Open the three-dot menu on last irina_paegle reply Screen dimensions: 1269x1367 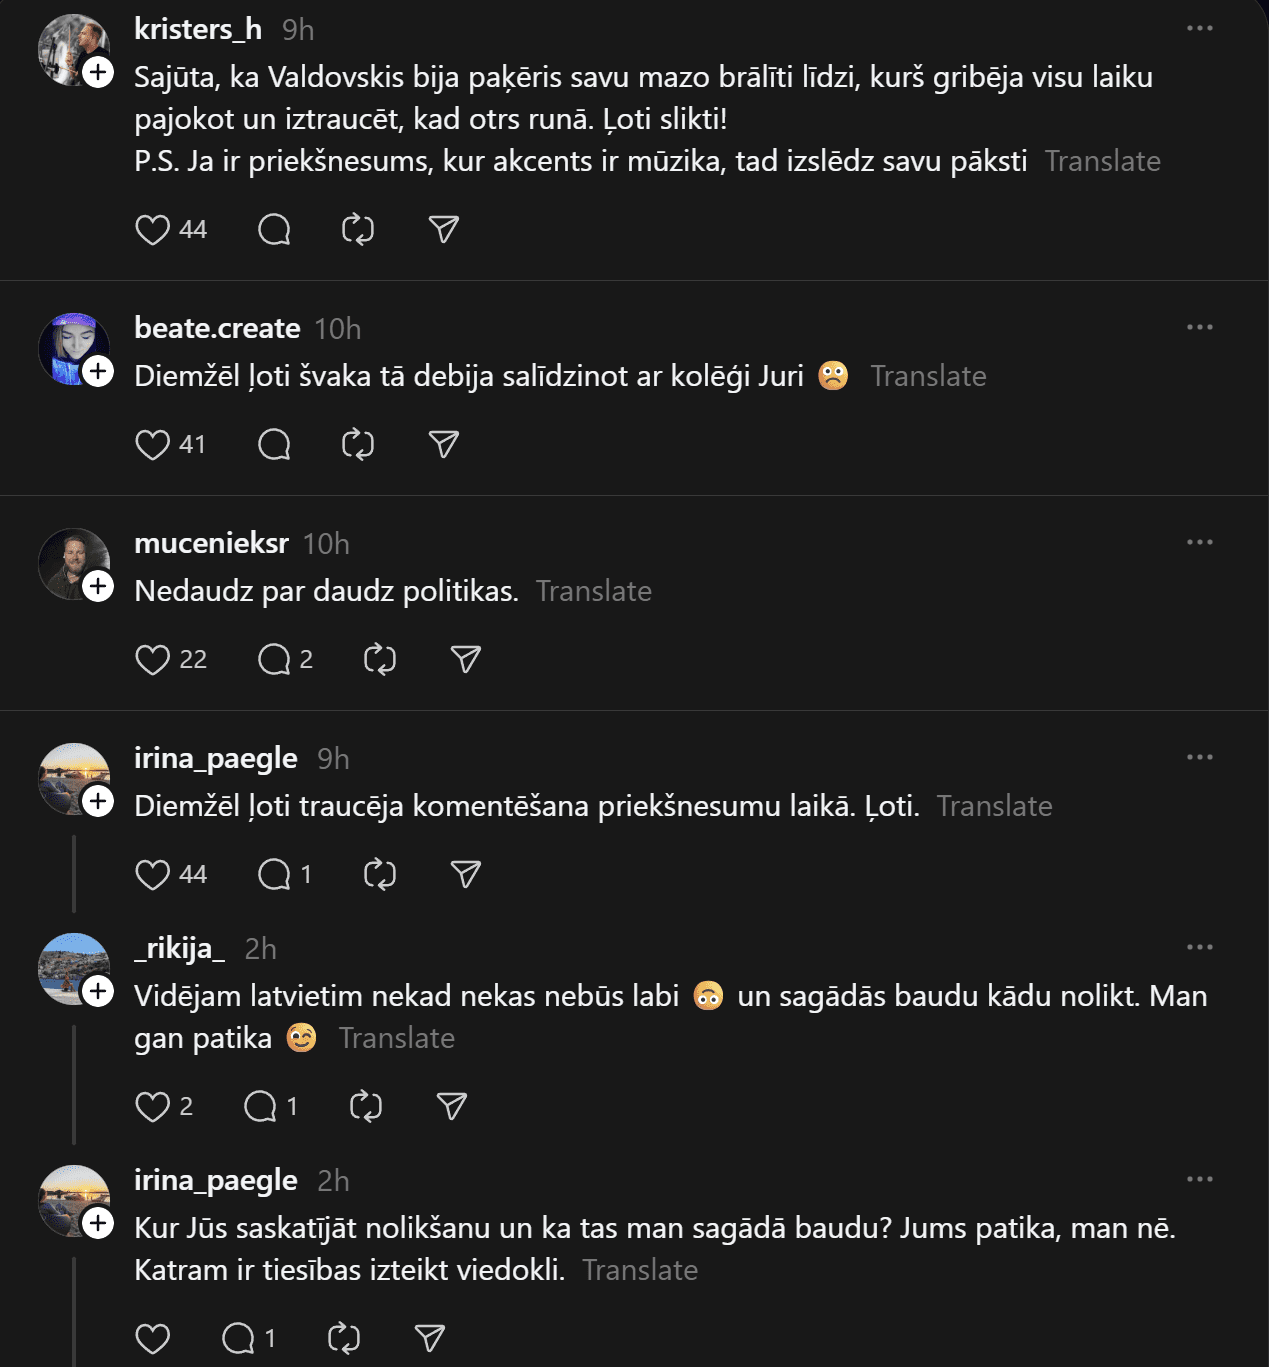[1199, 1179]
